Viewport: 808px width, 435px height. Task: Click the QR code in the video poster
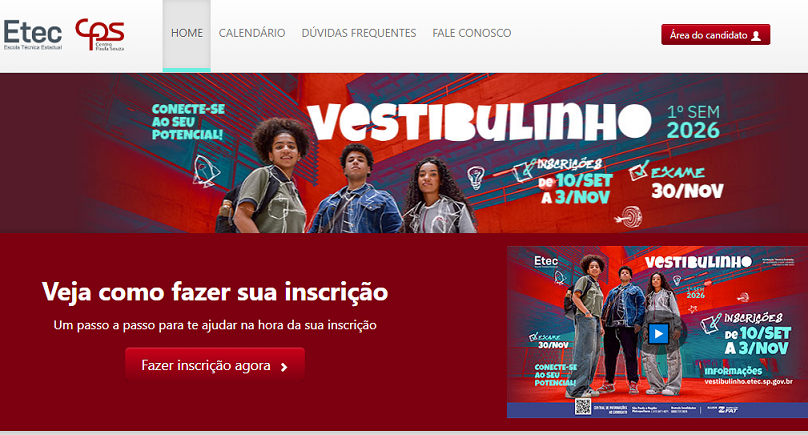click(583, 407)
